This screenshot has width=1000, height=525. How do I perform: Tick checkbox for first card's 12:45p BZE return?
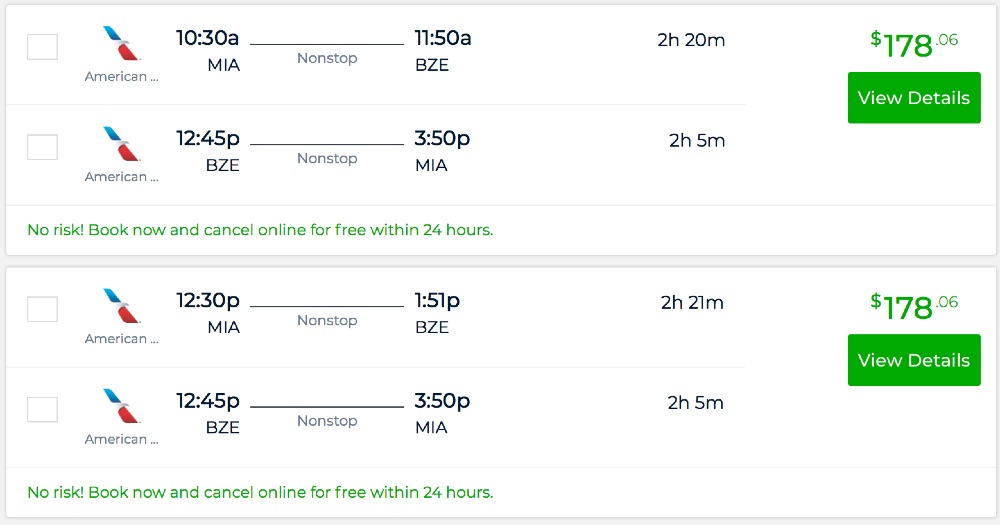[42, 147]
